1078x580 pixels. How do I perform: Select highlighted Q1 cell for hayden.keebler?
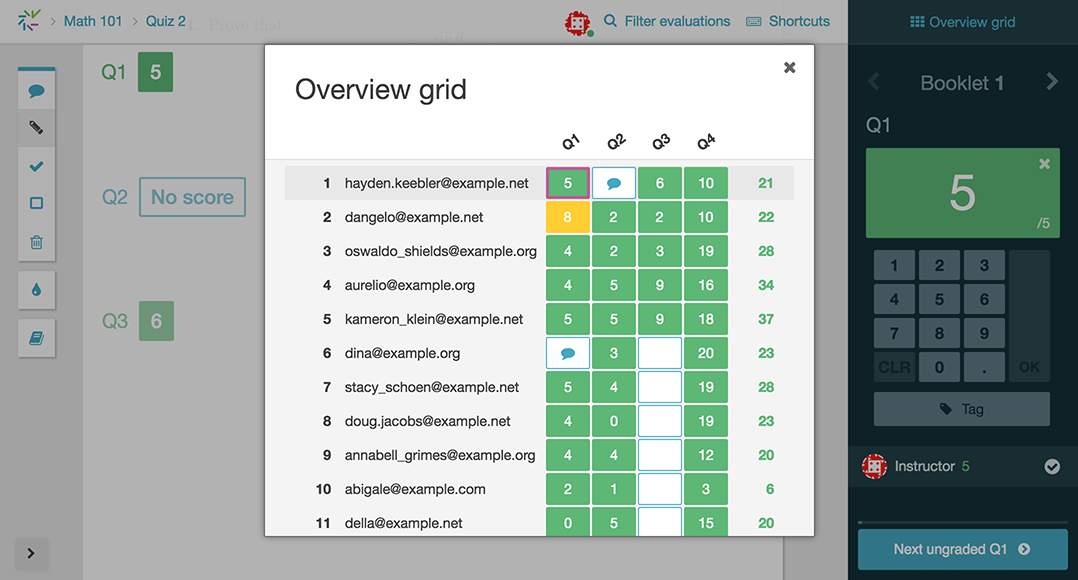coord(568,183)
